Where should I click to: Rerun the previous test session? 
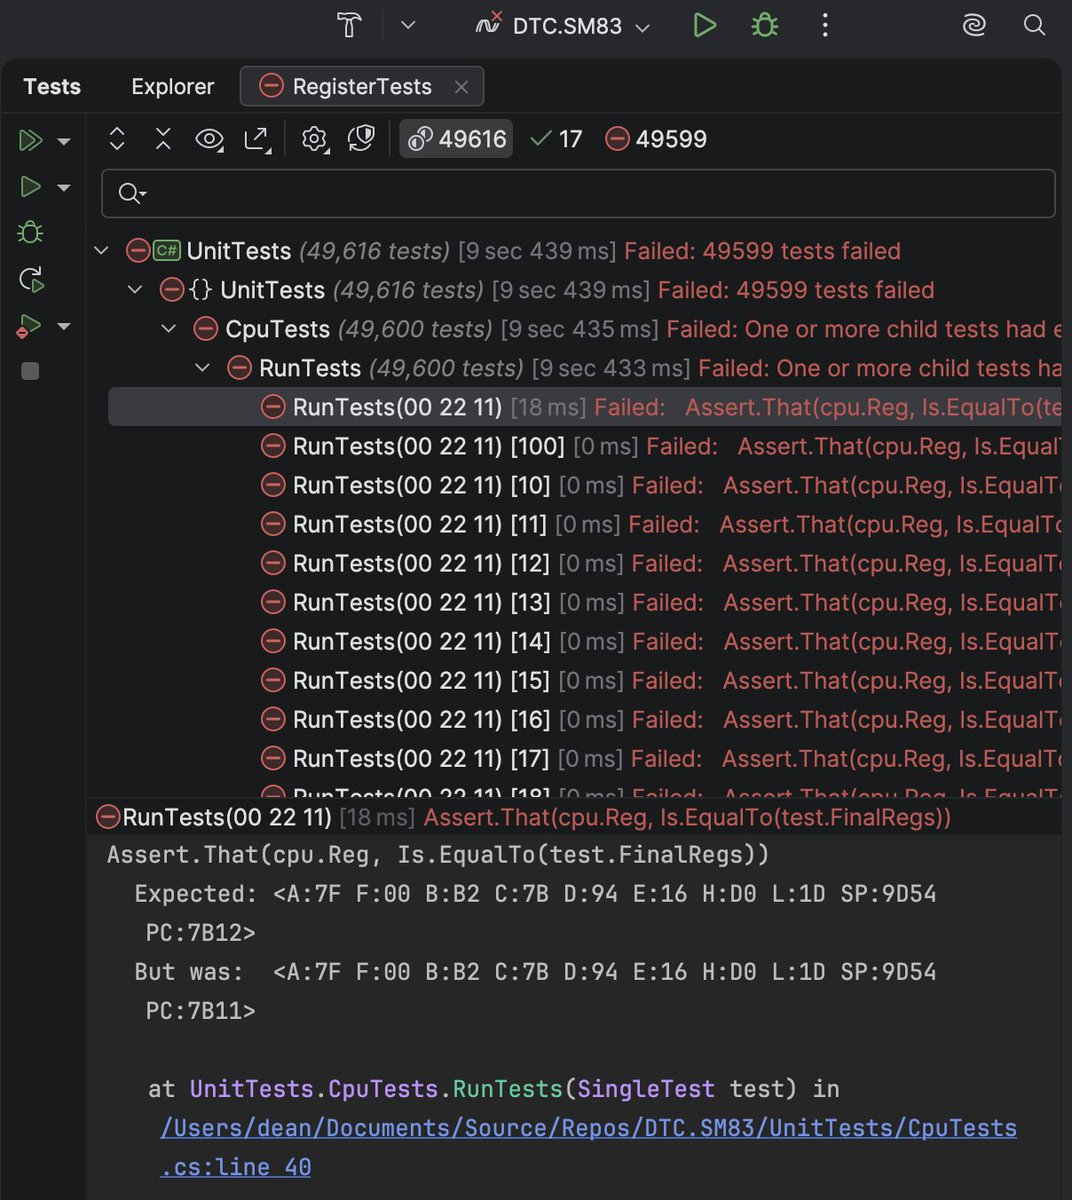tap(31, 281)
